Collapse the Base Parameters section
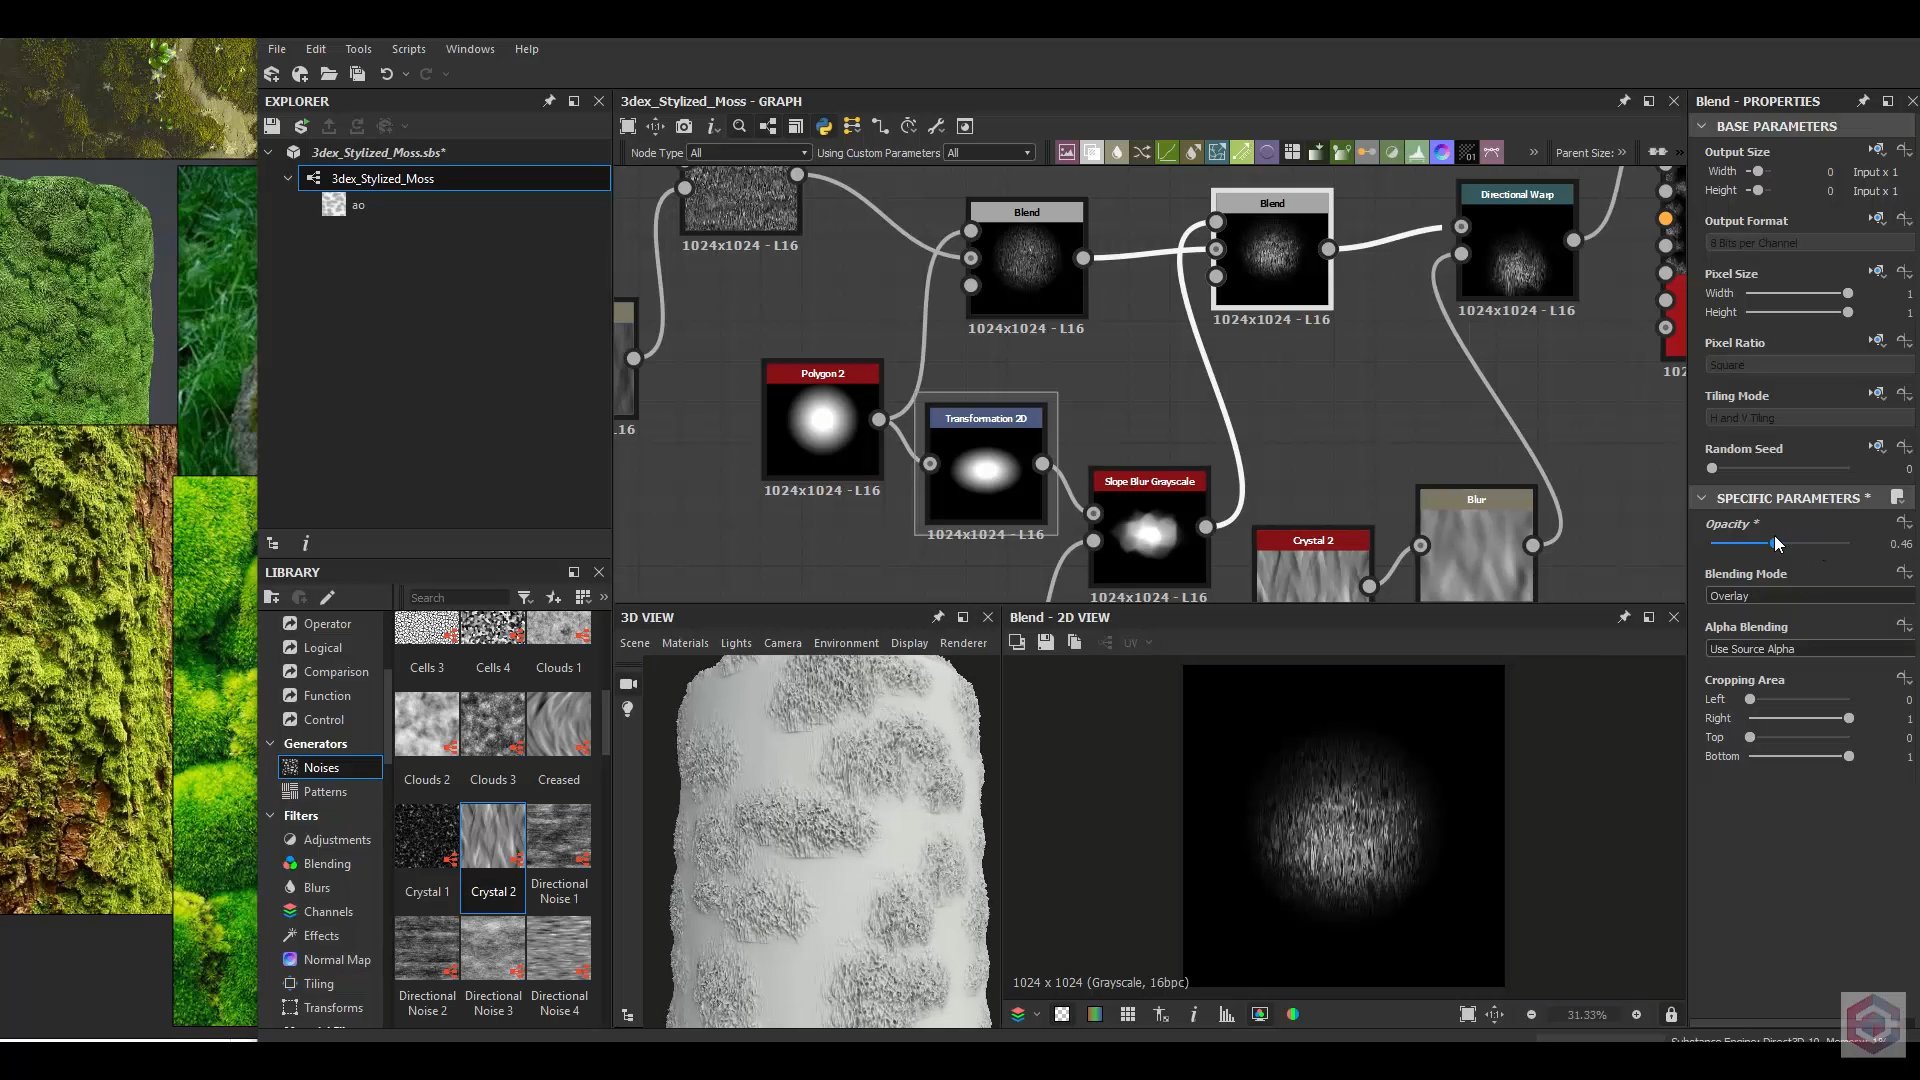 [x=1702, y=126]
